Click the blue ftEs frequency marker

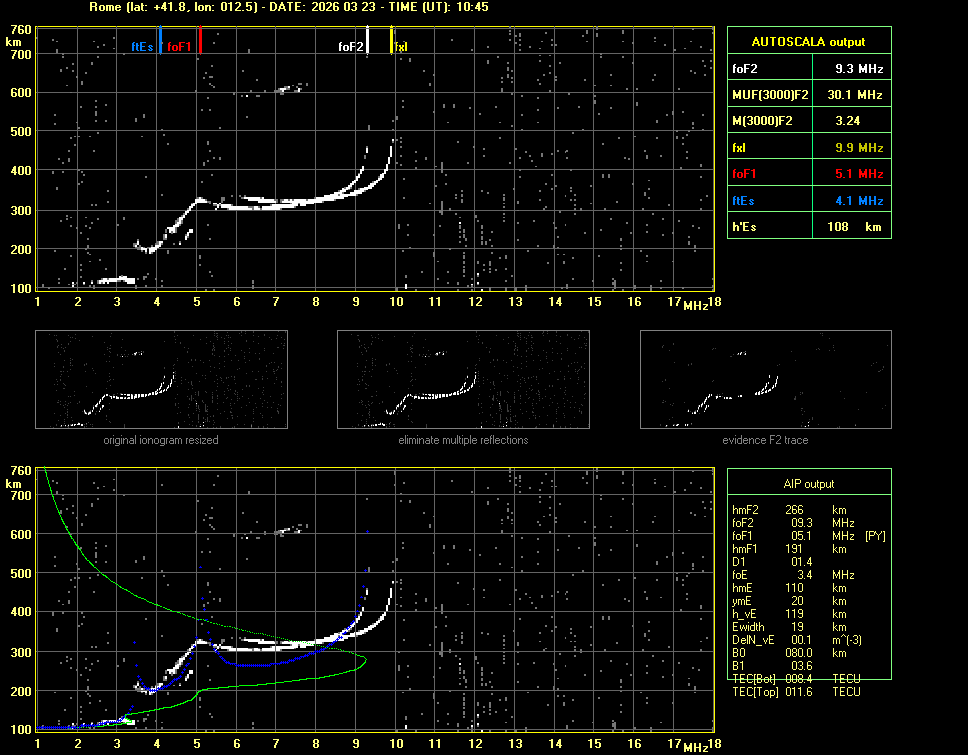[160, 41]
